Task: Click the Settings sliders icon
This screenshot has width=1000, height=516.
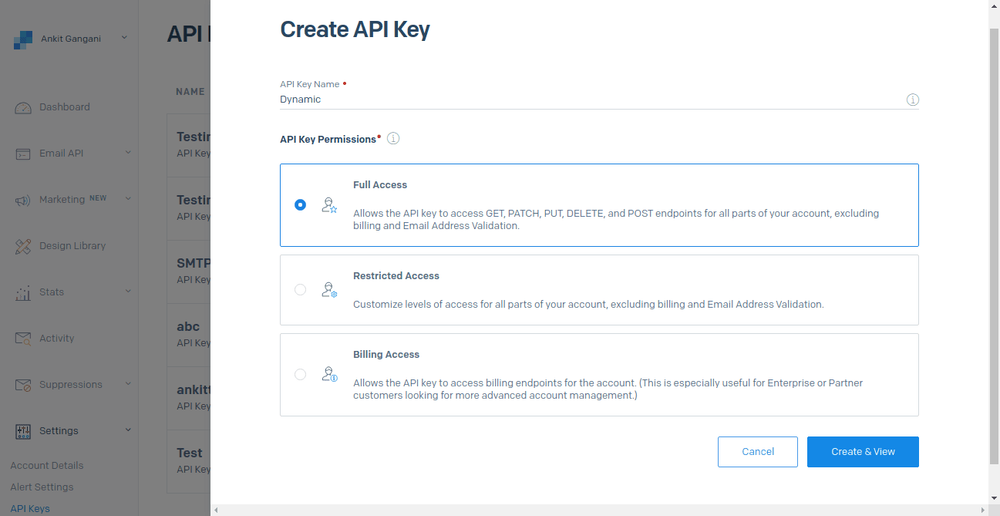Action: click(x=23, y=431)
